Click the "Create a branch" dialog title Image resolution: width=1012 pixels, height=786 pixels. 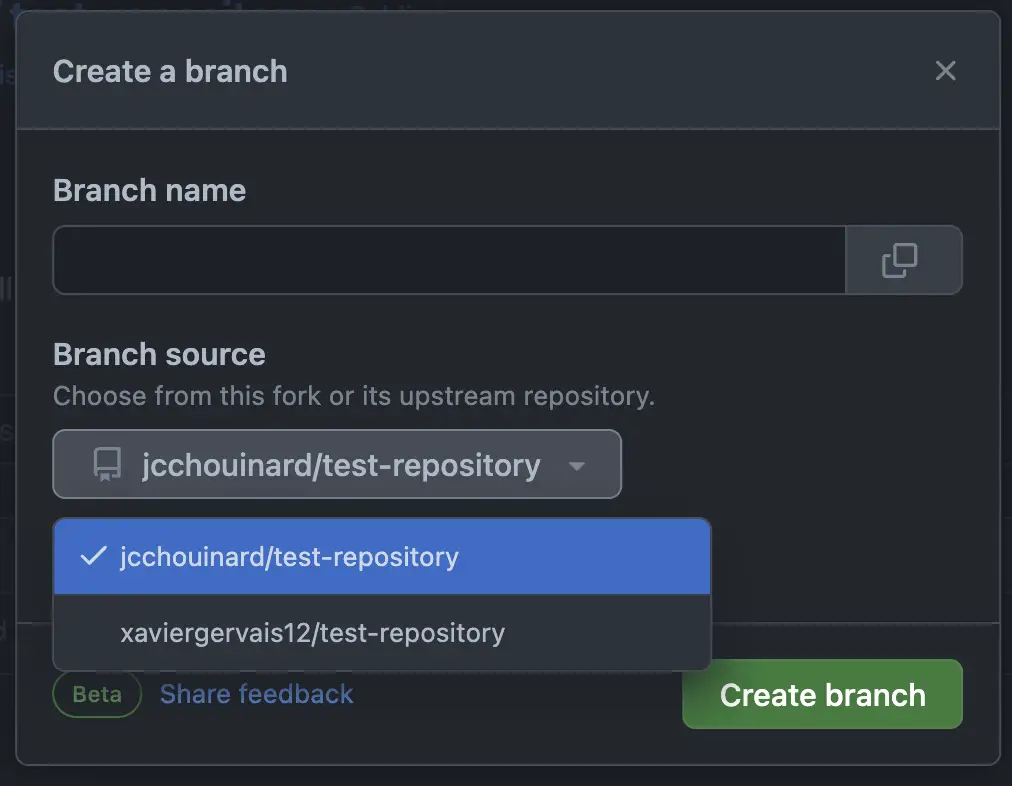point(170,71)
